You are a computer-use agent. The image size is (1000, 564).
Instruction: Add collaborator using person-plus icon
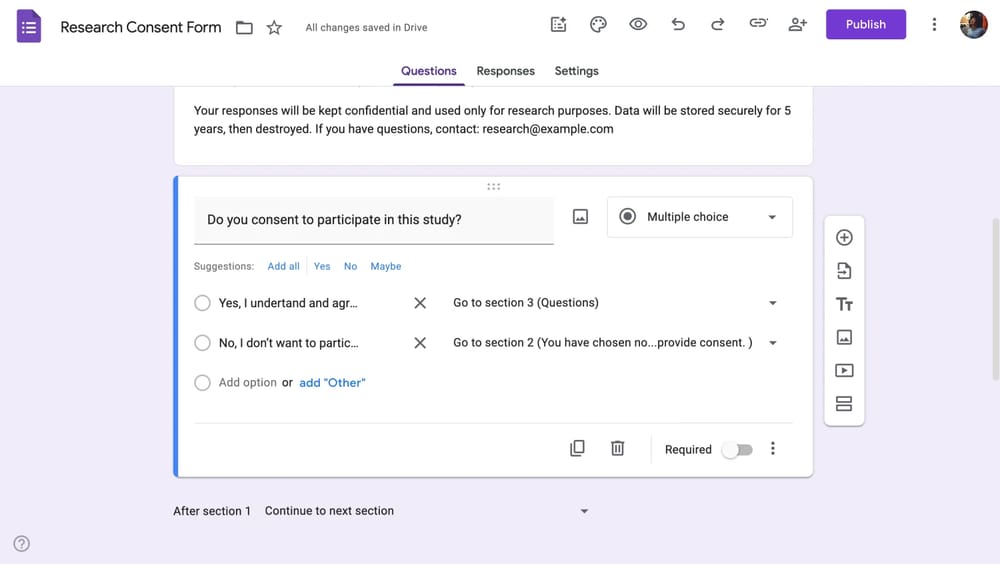coord(797,25)
